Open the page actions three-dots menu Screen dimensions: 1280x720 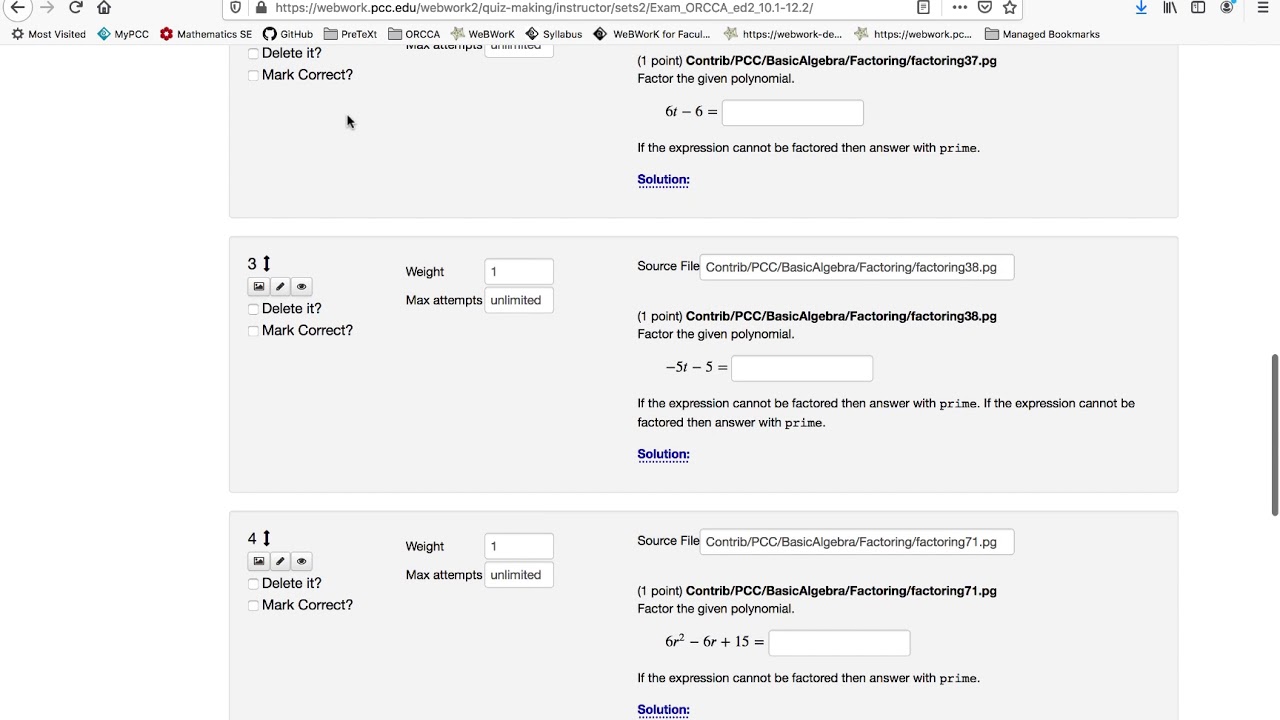[x=960, y=8]
